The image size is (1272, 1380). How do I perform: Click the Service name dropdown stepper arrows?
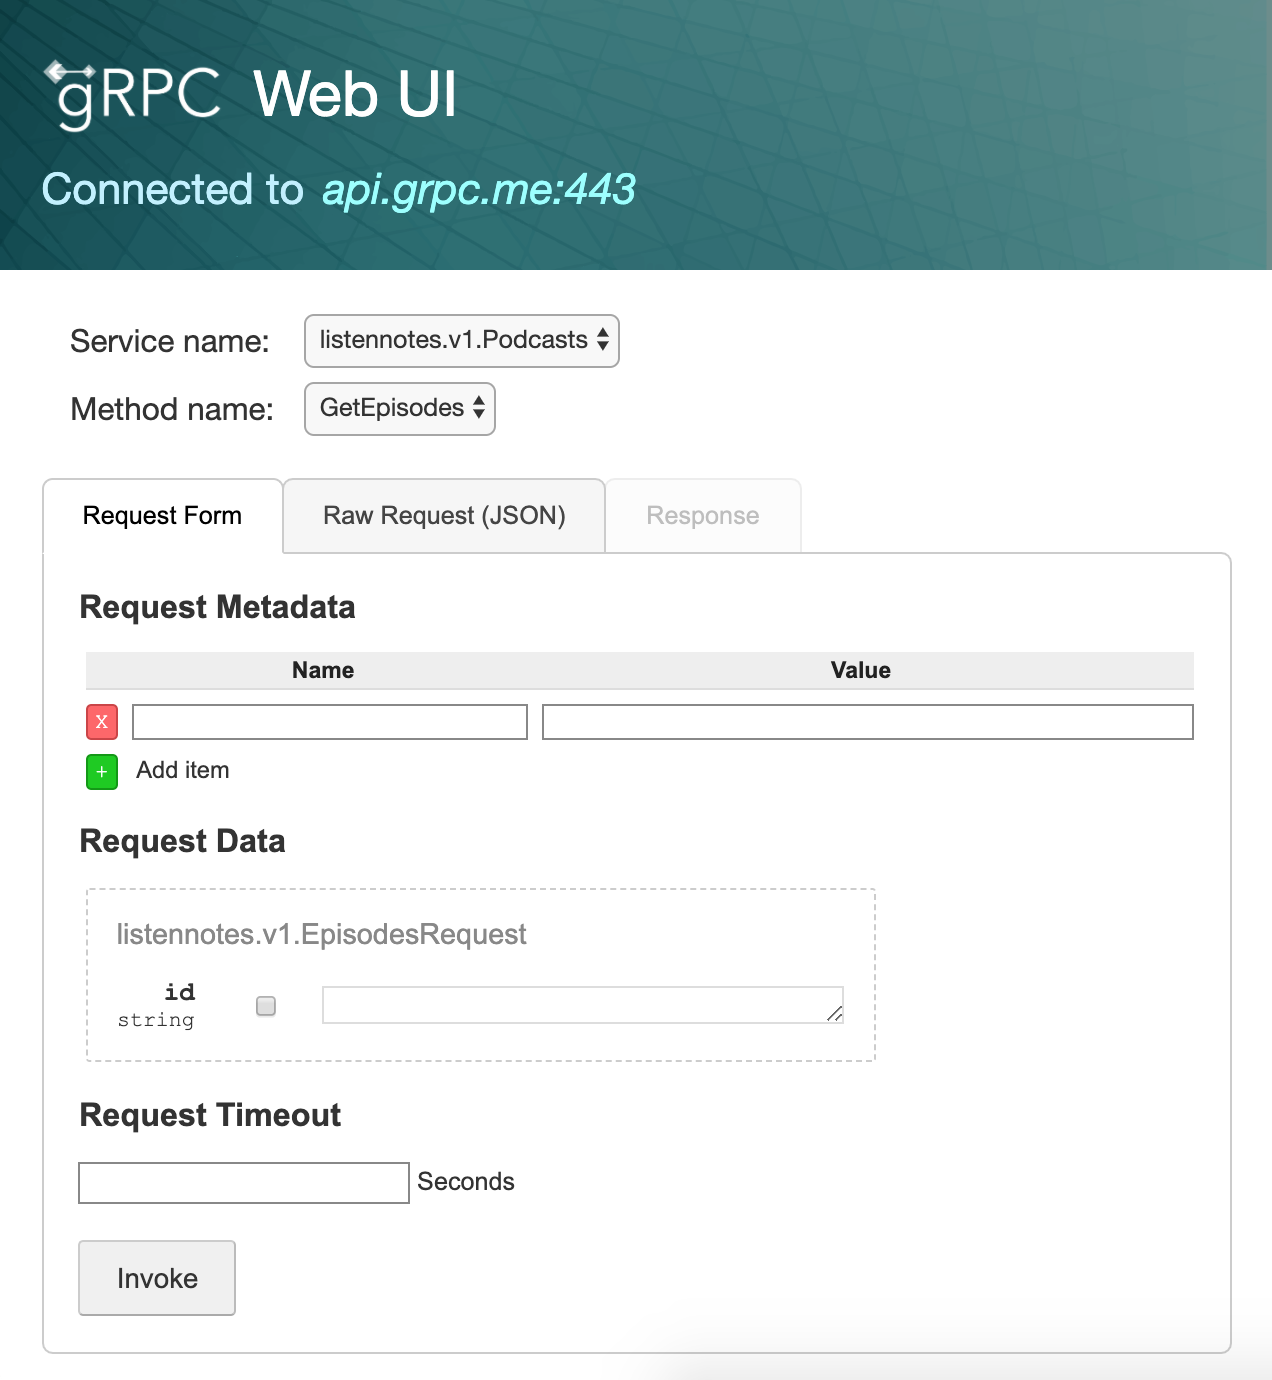point(602,340)
